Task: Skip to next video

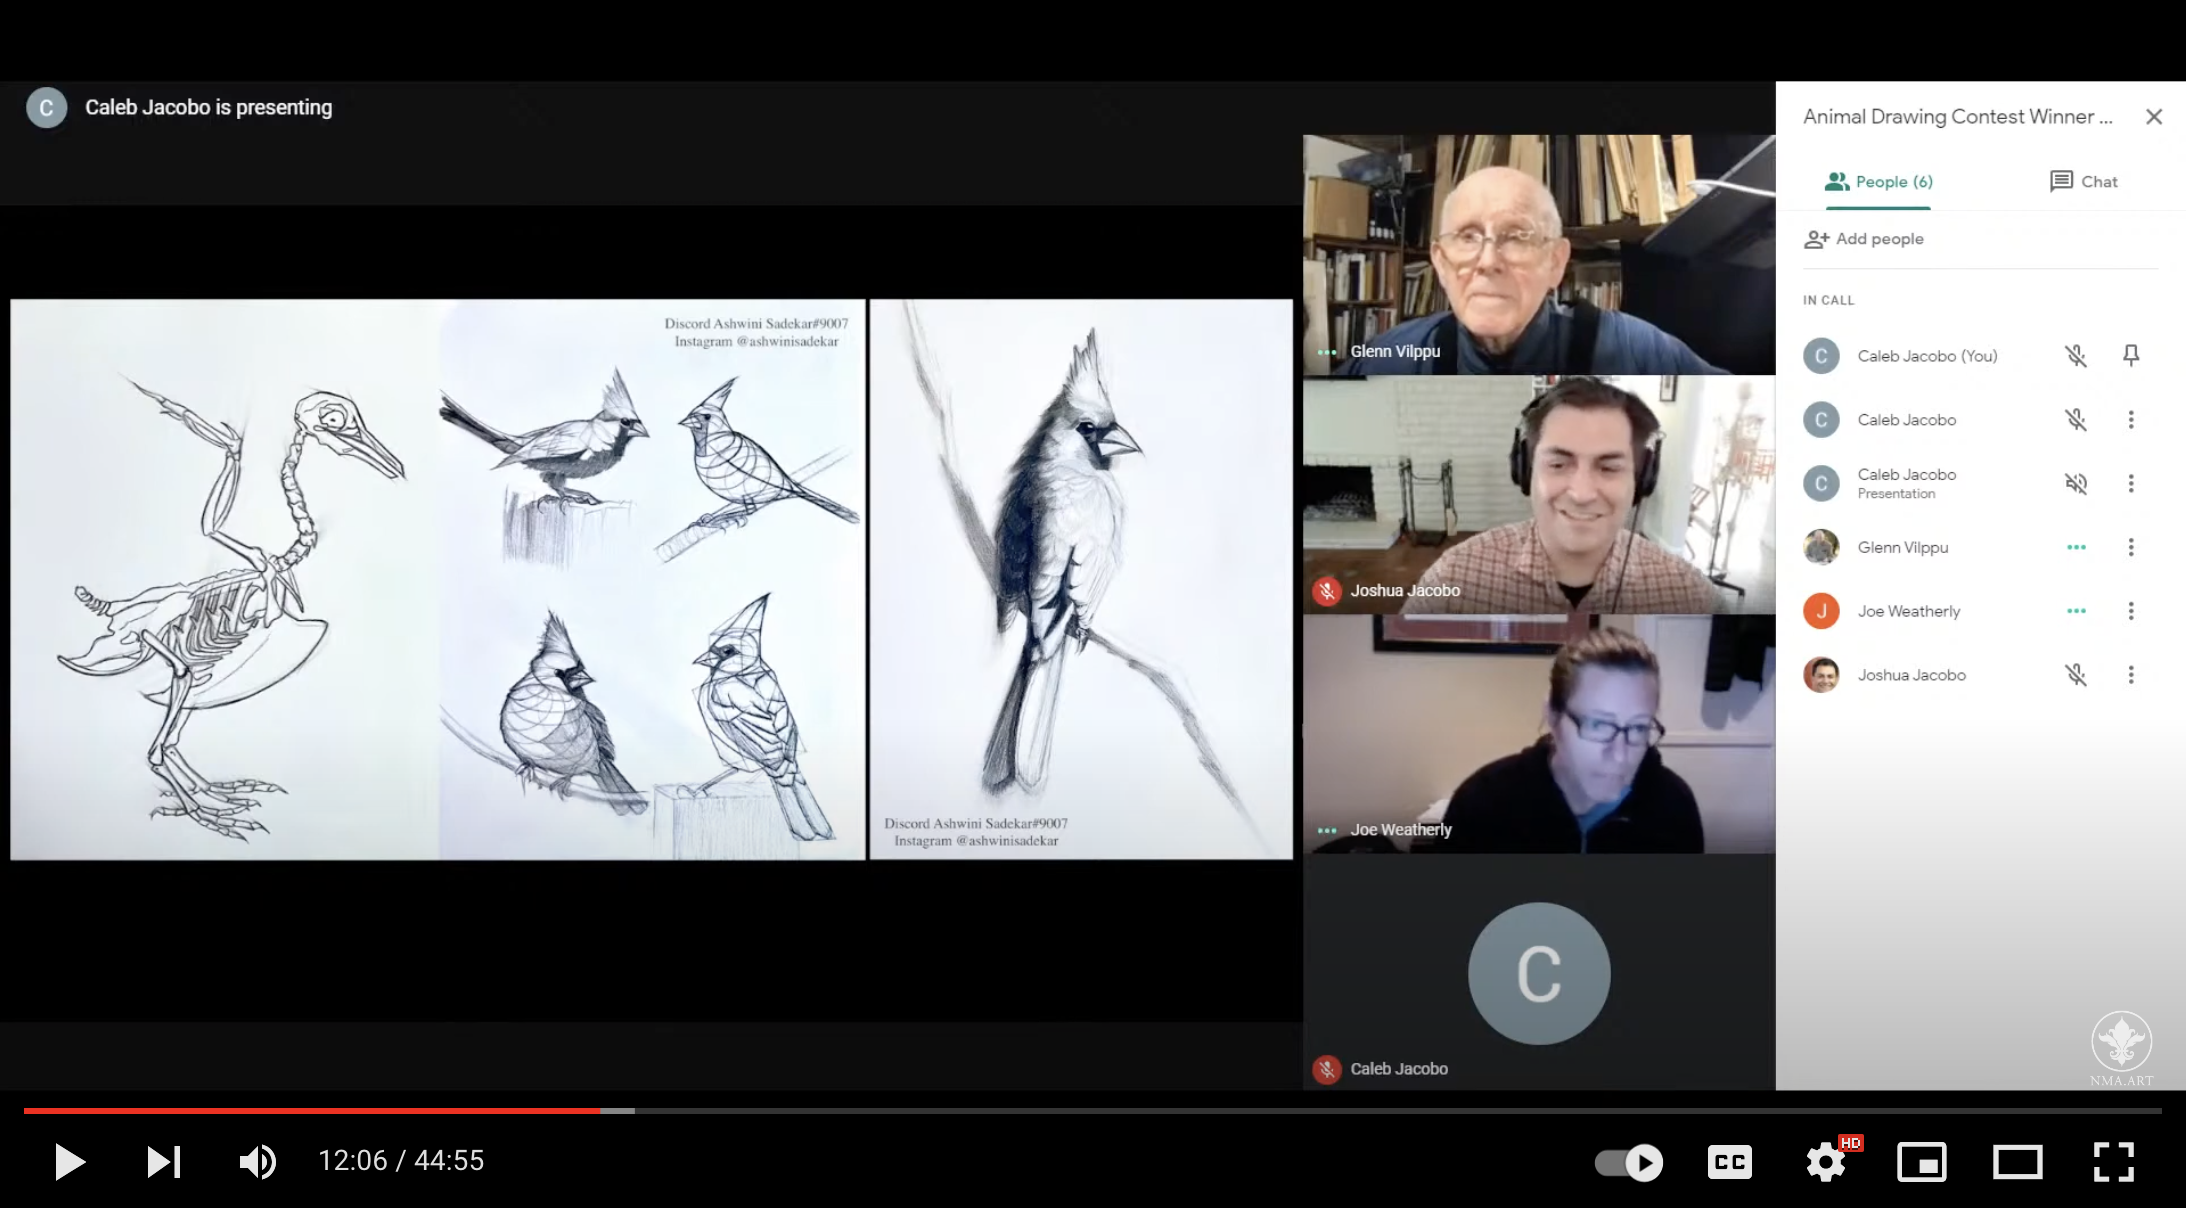Action: [x=163, y=1161]
